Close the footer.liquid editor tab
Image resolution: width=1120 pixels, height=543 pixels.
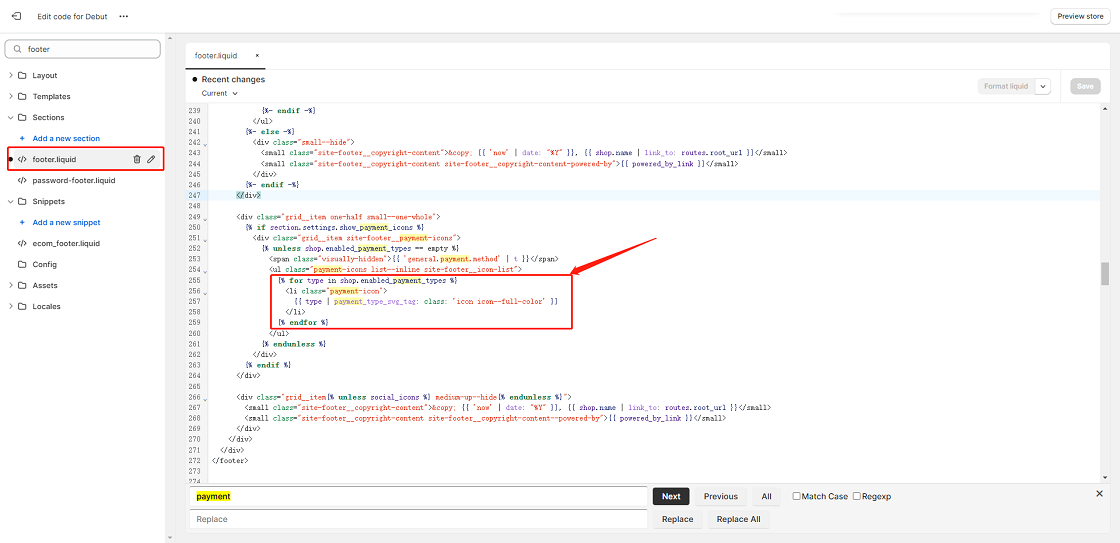[x=257, y=56]
